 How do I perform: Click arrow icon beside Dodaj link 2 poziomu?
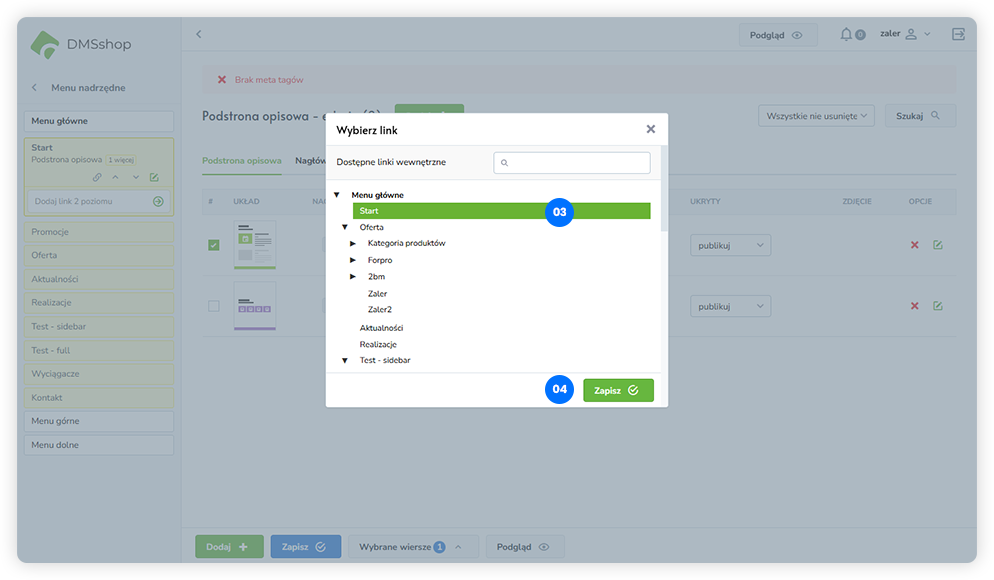158,201
